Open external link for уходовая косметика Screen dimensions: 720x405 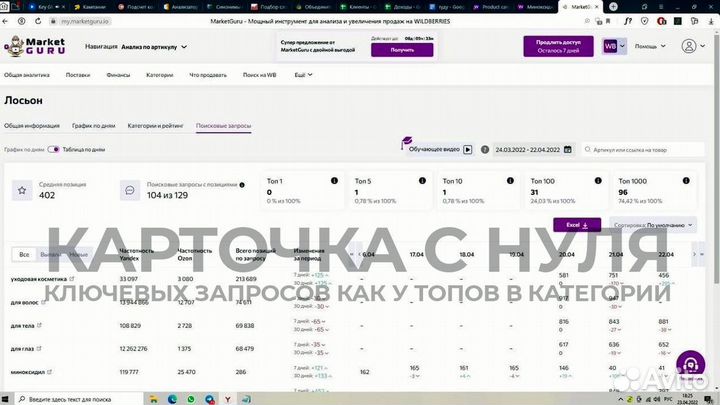[72, 279]
